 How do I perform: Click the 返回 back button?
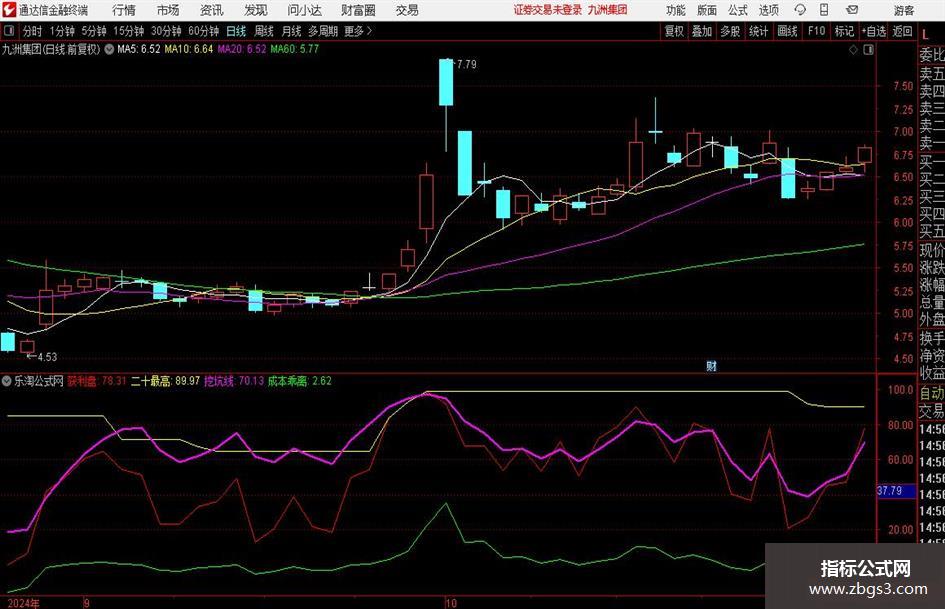902,31
